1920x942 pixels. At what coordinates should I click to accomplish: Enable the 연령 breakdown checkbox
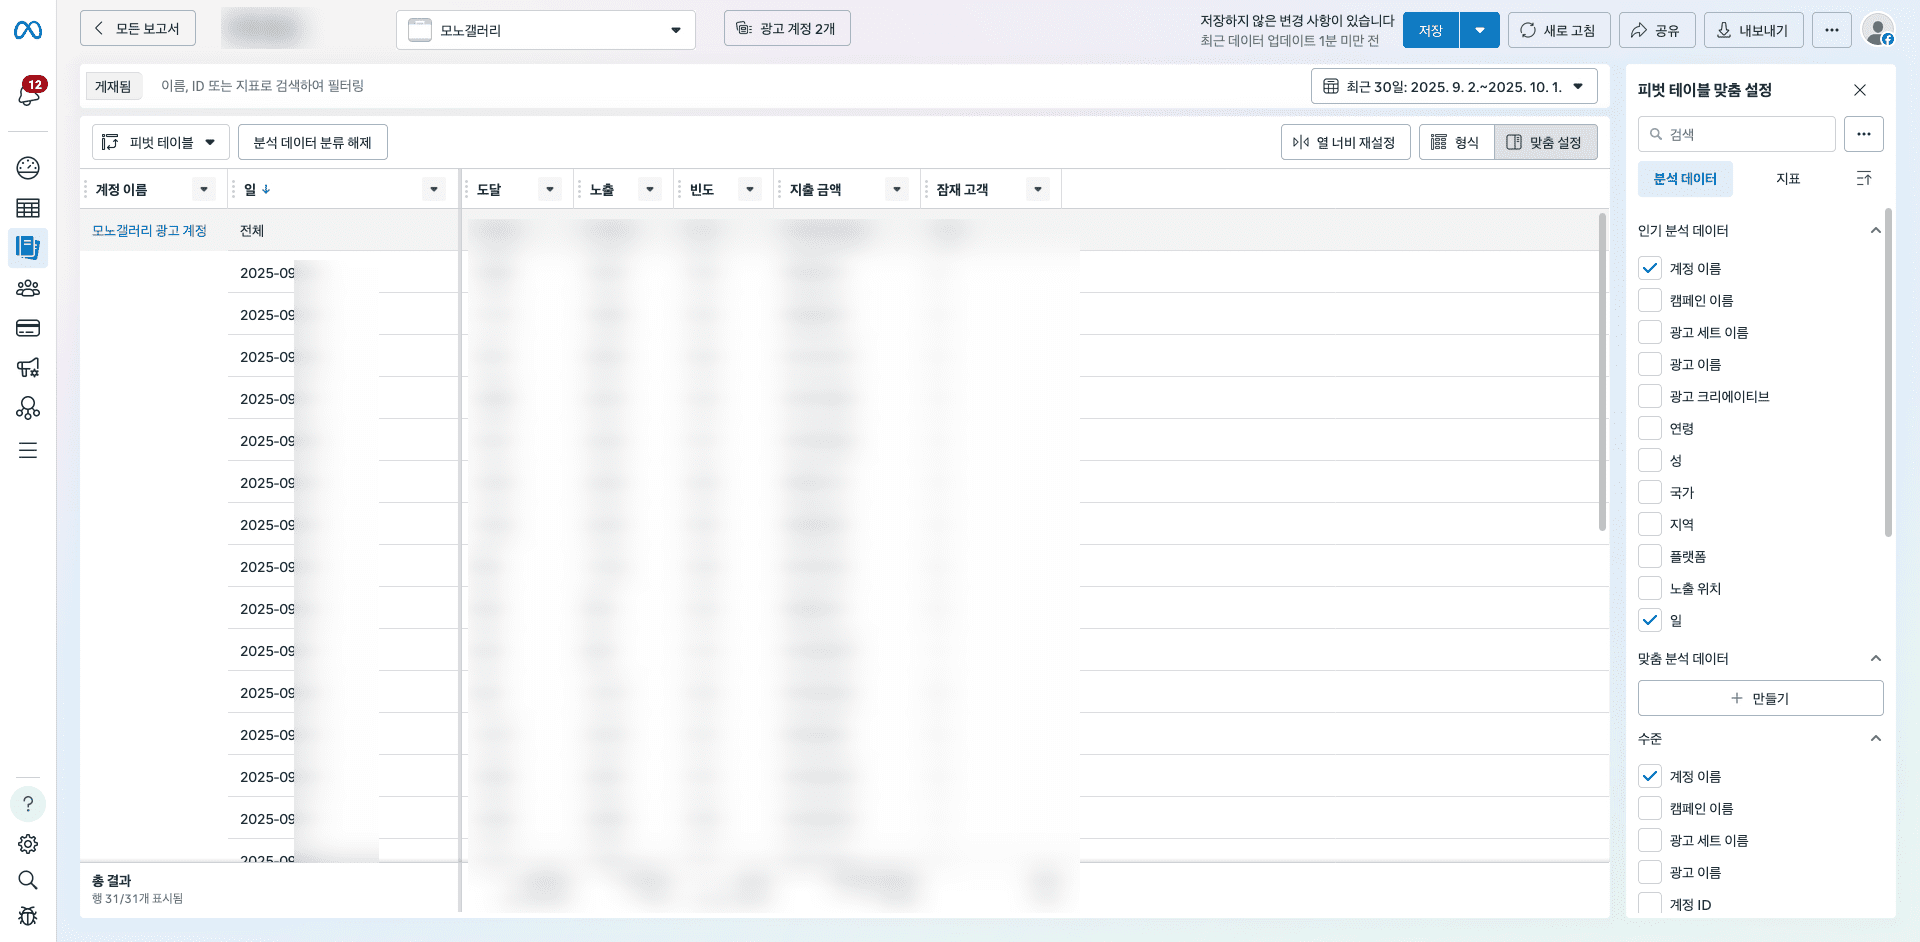1650,428
